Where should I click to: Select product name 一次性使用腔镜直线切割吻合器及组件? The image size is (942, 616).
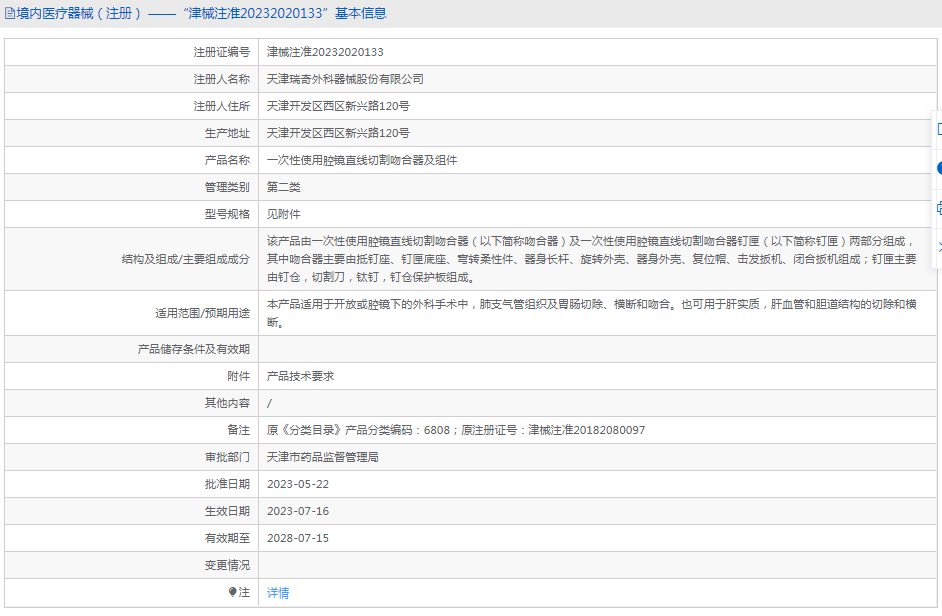coord(362,160)
